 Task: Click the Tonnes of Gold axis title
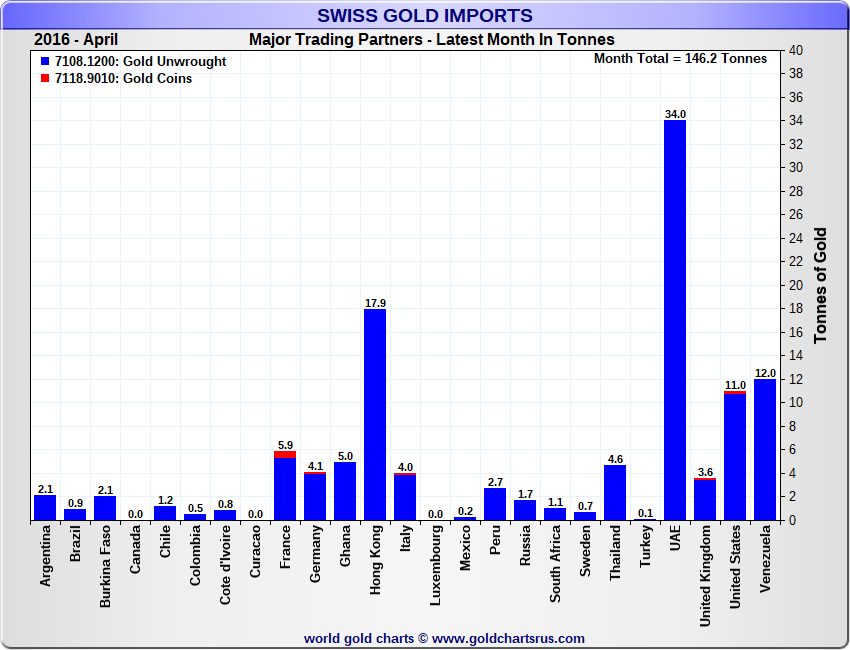(x=820, y=285)
